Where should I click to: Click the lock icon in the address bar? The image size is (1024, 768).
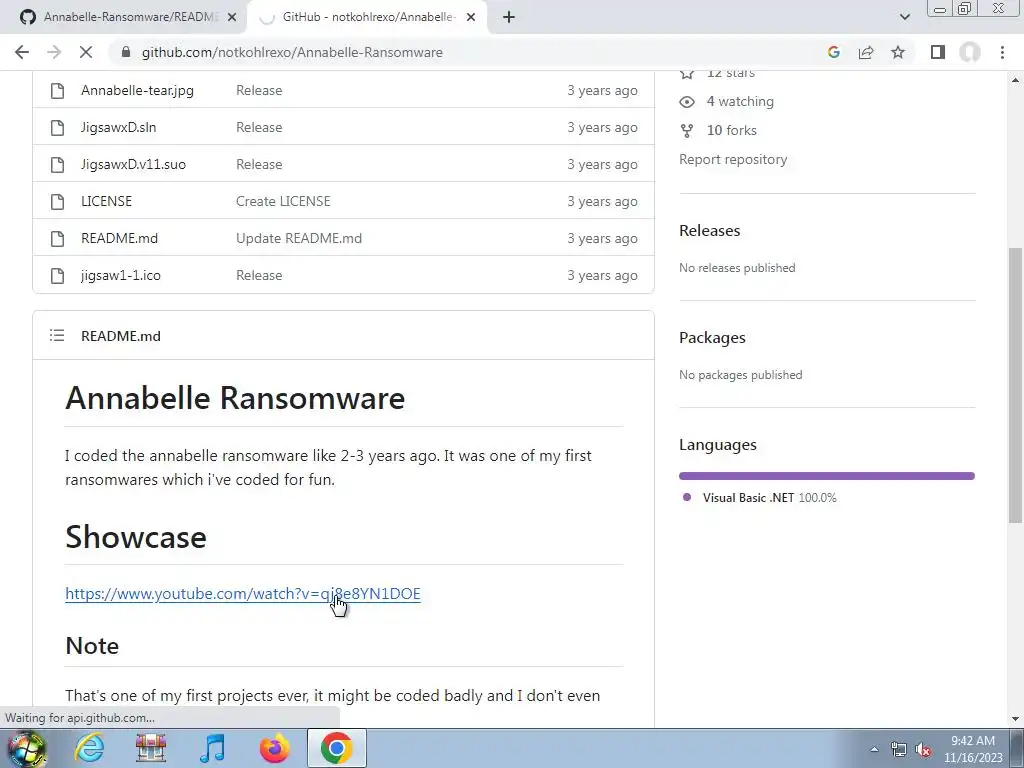coord(126,52)
